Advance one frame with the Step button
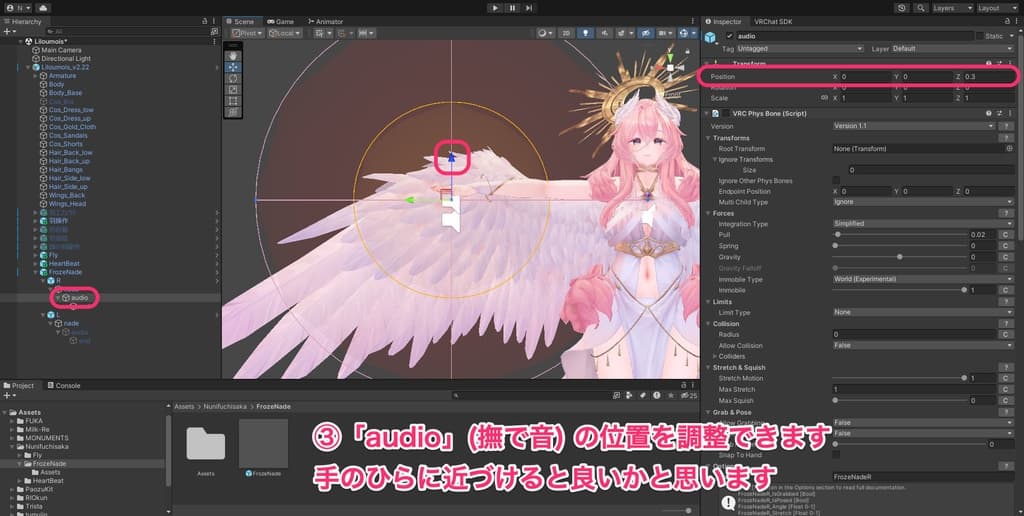This screenshot has height=516, width=1024. 529,8
